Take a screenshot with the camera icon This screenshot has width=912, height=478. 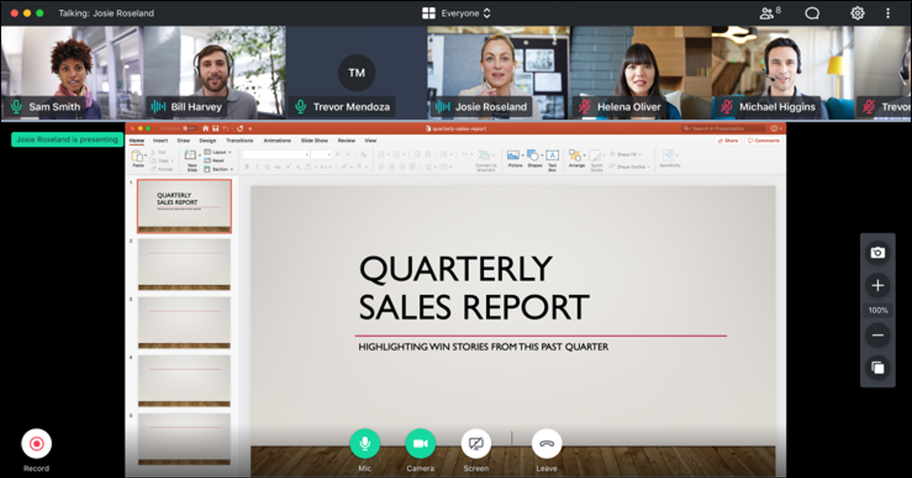(x=878, y=252)
